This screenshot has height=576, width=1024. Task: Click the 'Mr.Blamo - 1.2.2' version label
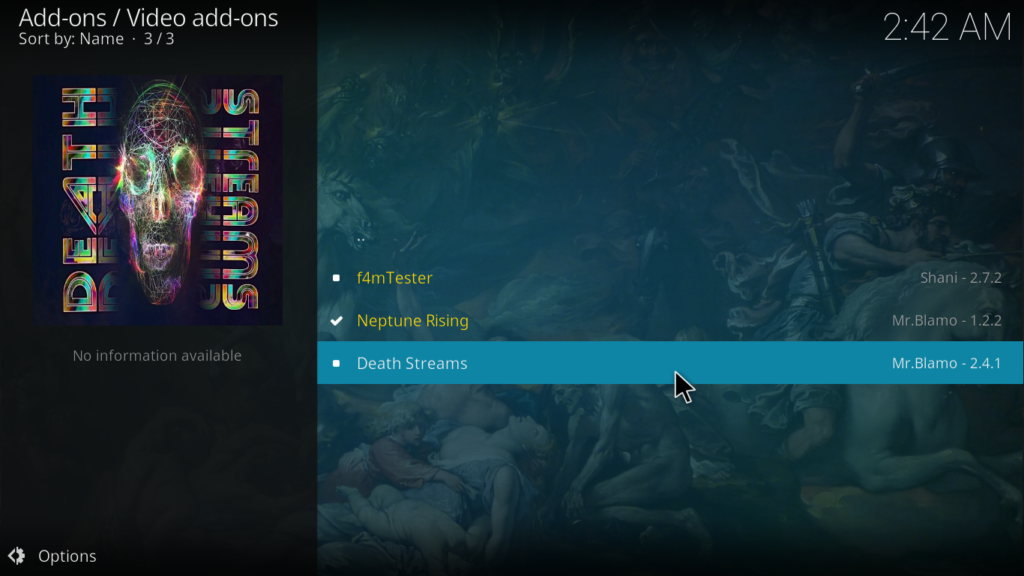(947, 320)
